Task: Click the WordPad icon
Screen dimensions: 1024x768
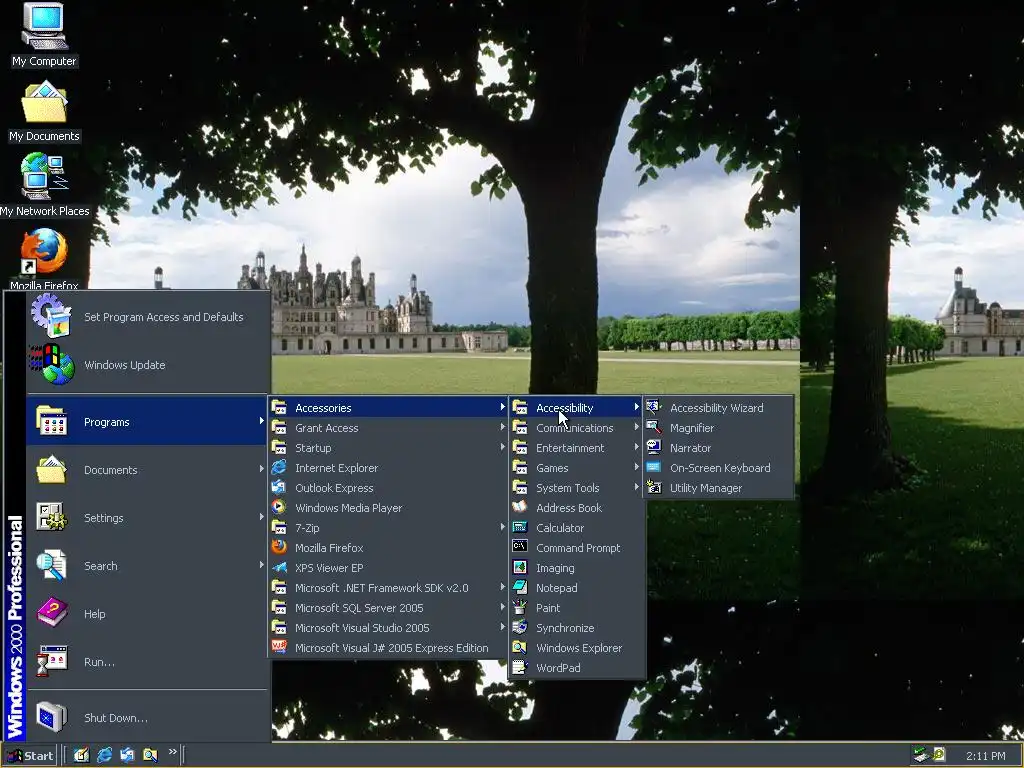Action: pos(520,667)
